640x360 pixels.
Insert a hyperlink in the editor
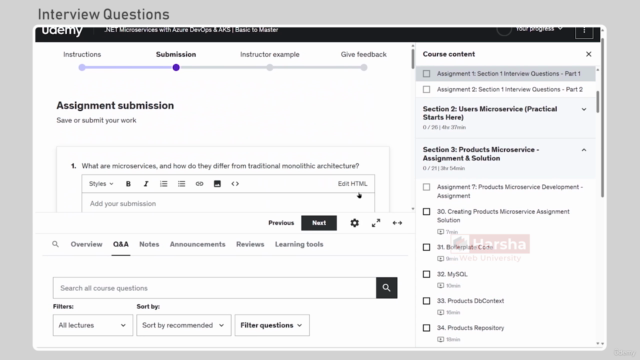pos(199,184)
